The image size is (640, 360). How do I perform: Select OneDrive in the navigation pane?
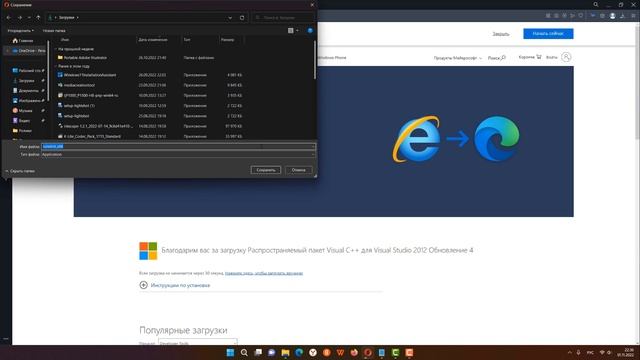pos(28,51)
